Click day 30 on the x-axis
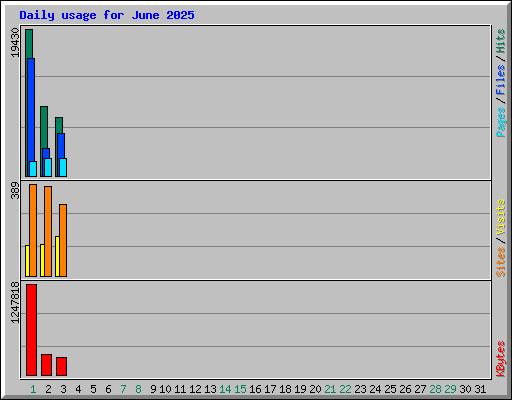The height and width of the screenshot is (400, 512). pos(465,389)
